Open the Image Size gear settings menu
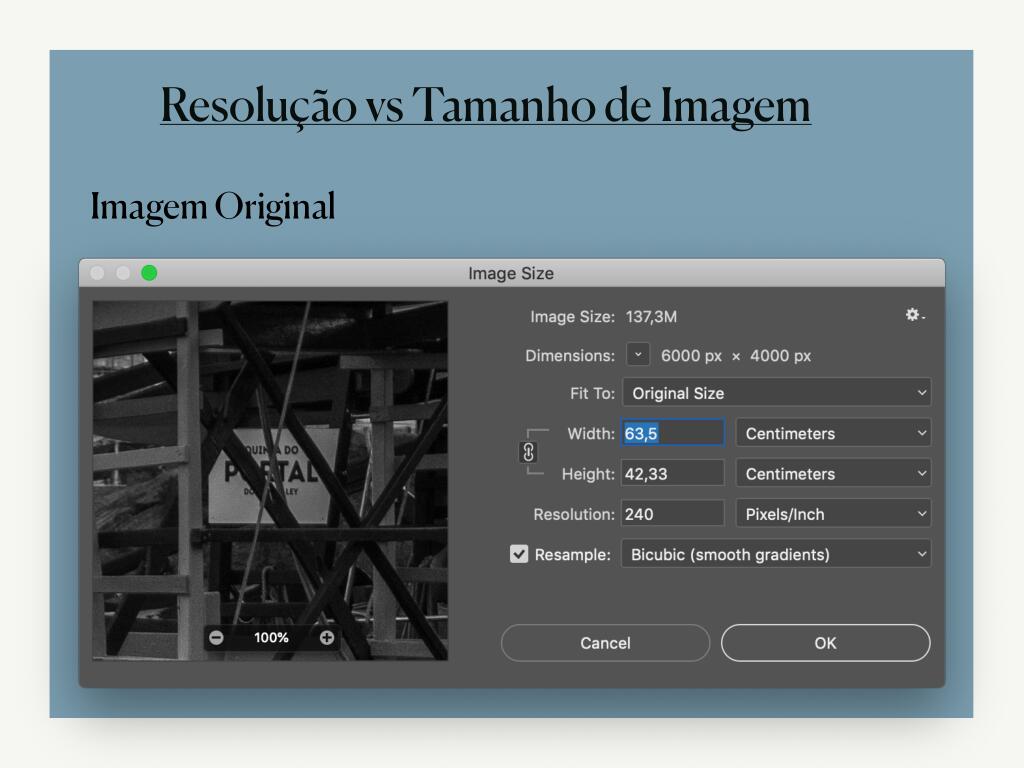This screenshot has height=768, width=1024. (914, 315)
